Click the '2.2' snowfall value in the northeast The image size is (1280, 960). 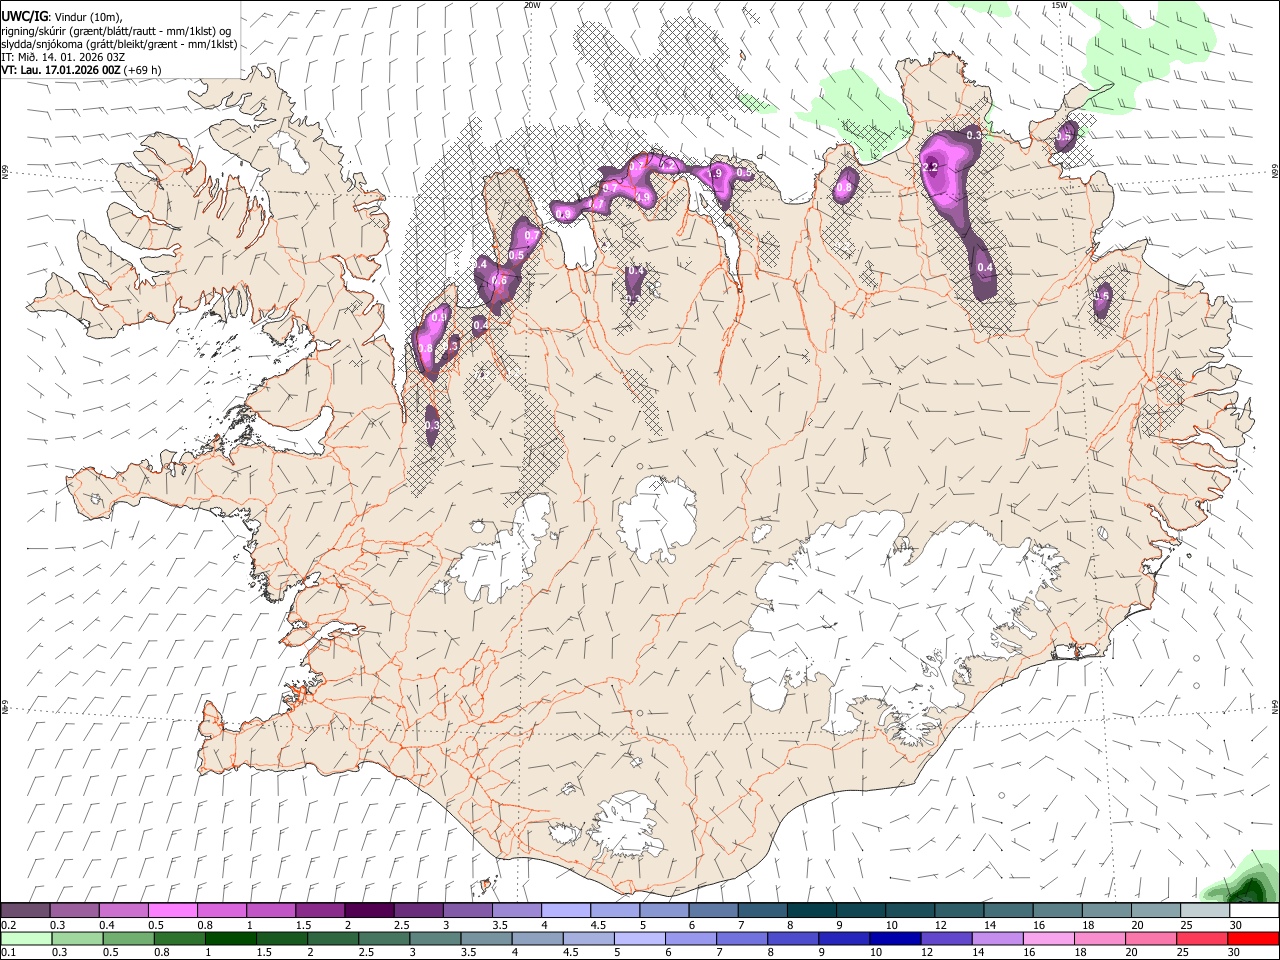pos(930,168)
